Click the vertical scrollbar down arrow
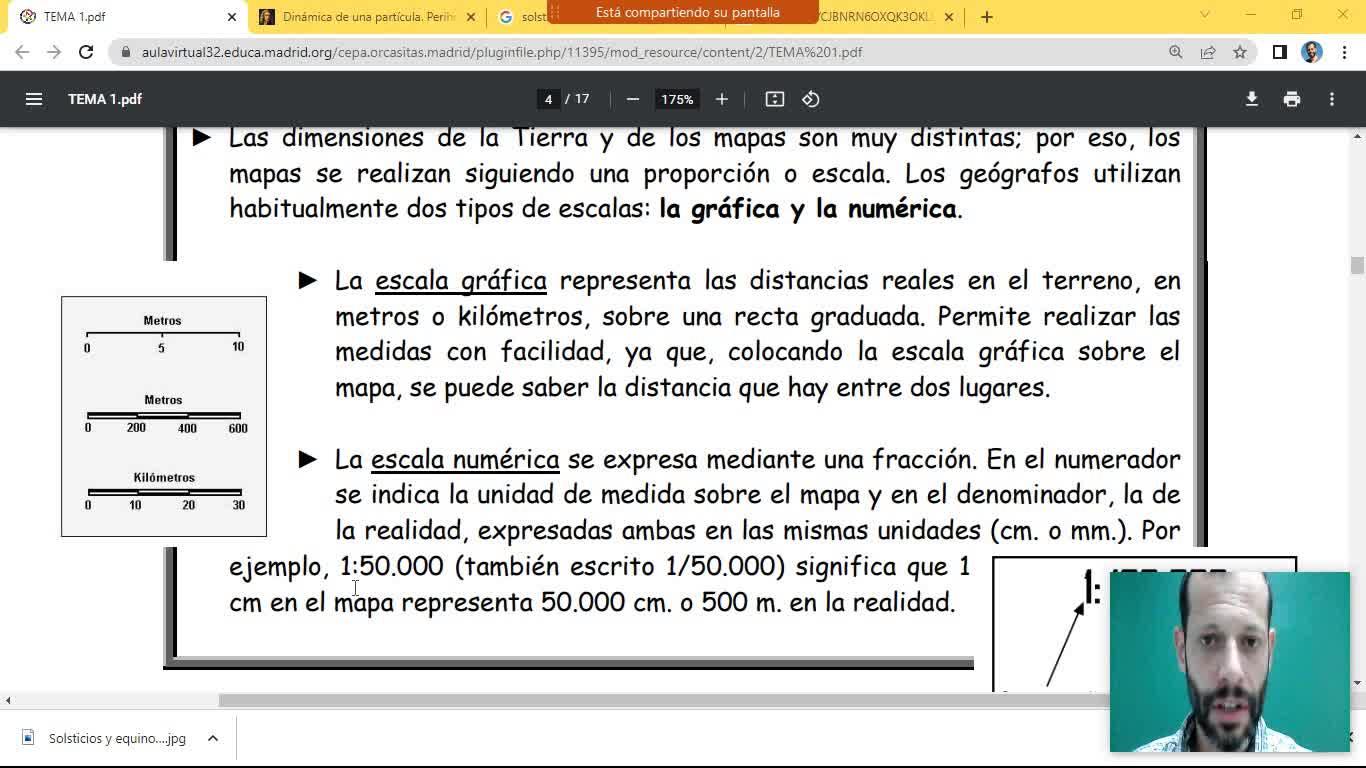 point(1357,683)
